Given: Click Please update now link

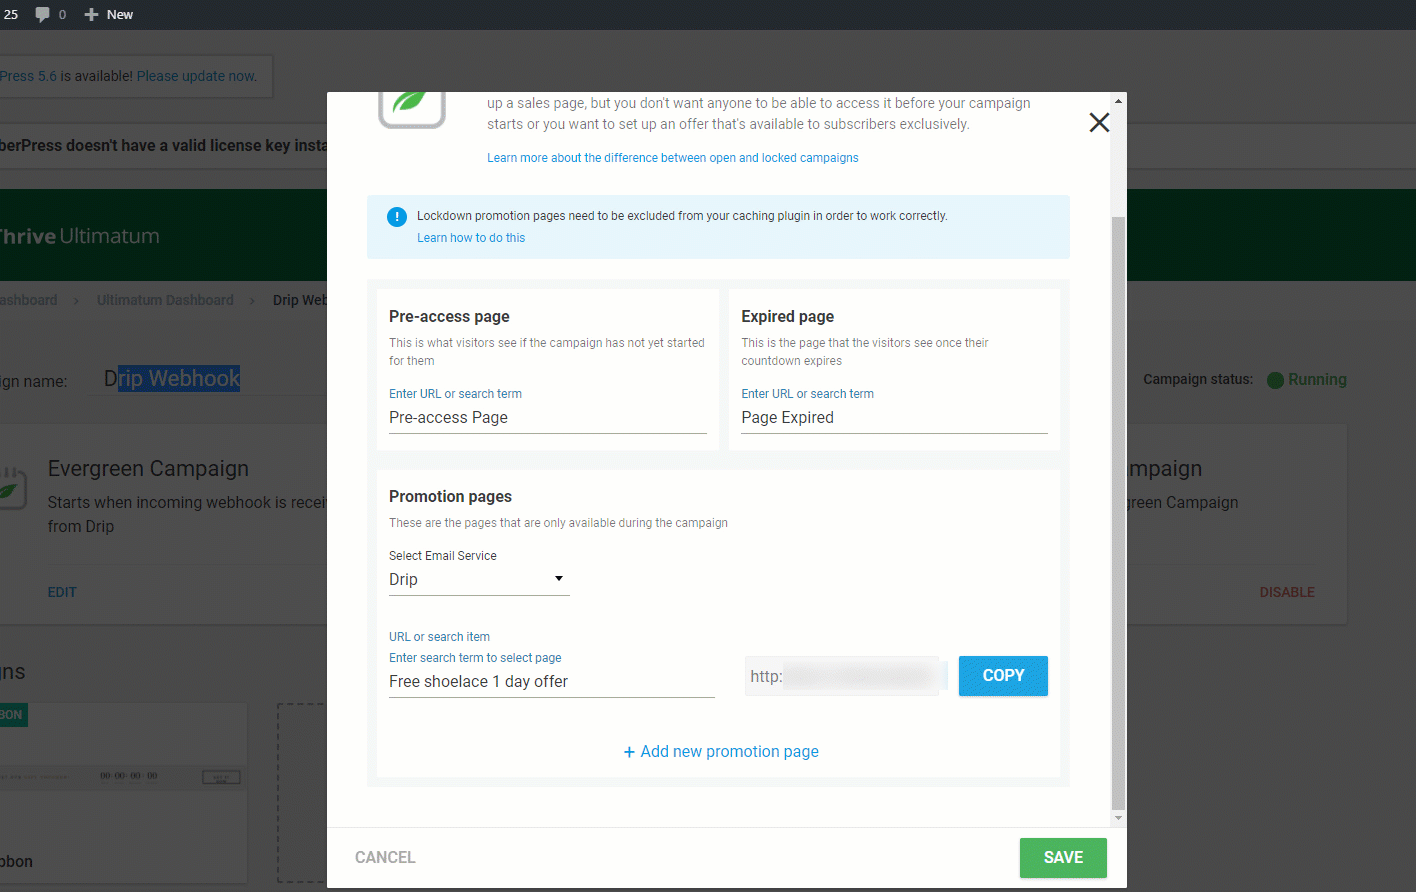Looking at the screenshot, I should 196,76.
